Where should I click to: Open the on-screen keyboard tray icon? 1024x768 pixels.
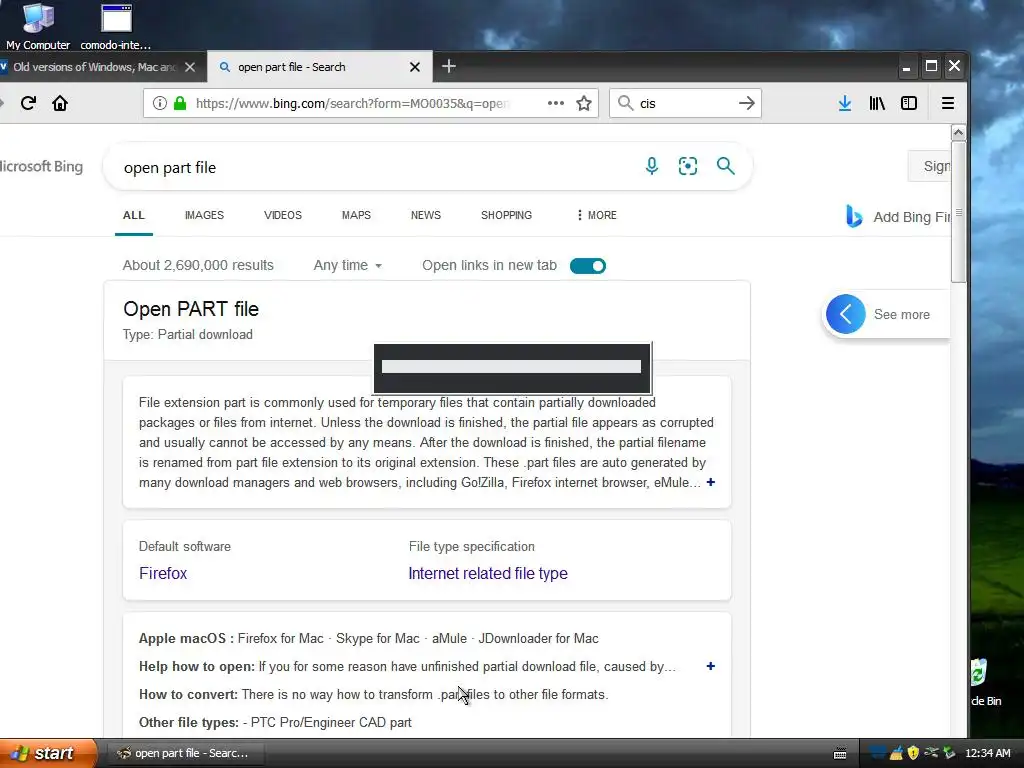coord(840,754)
